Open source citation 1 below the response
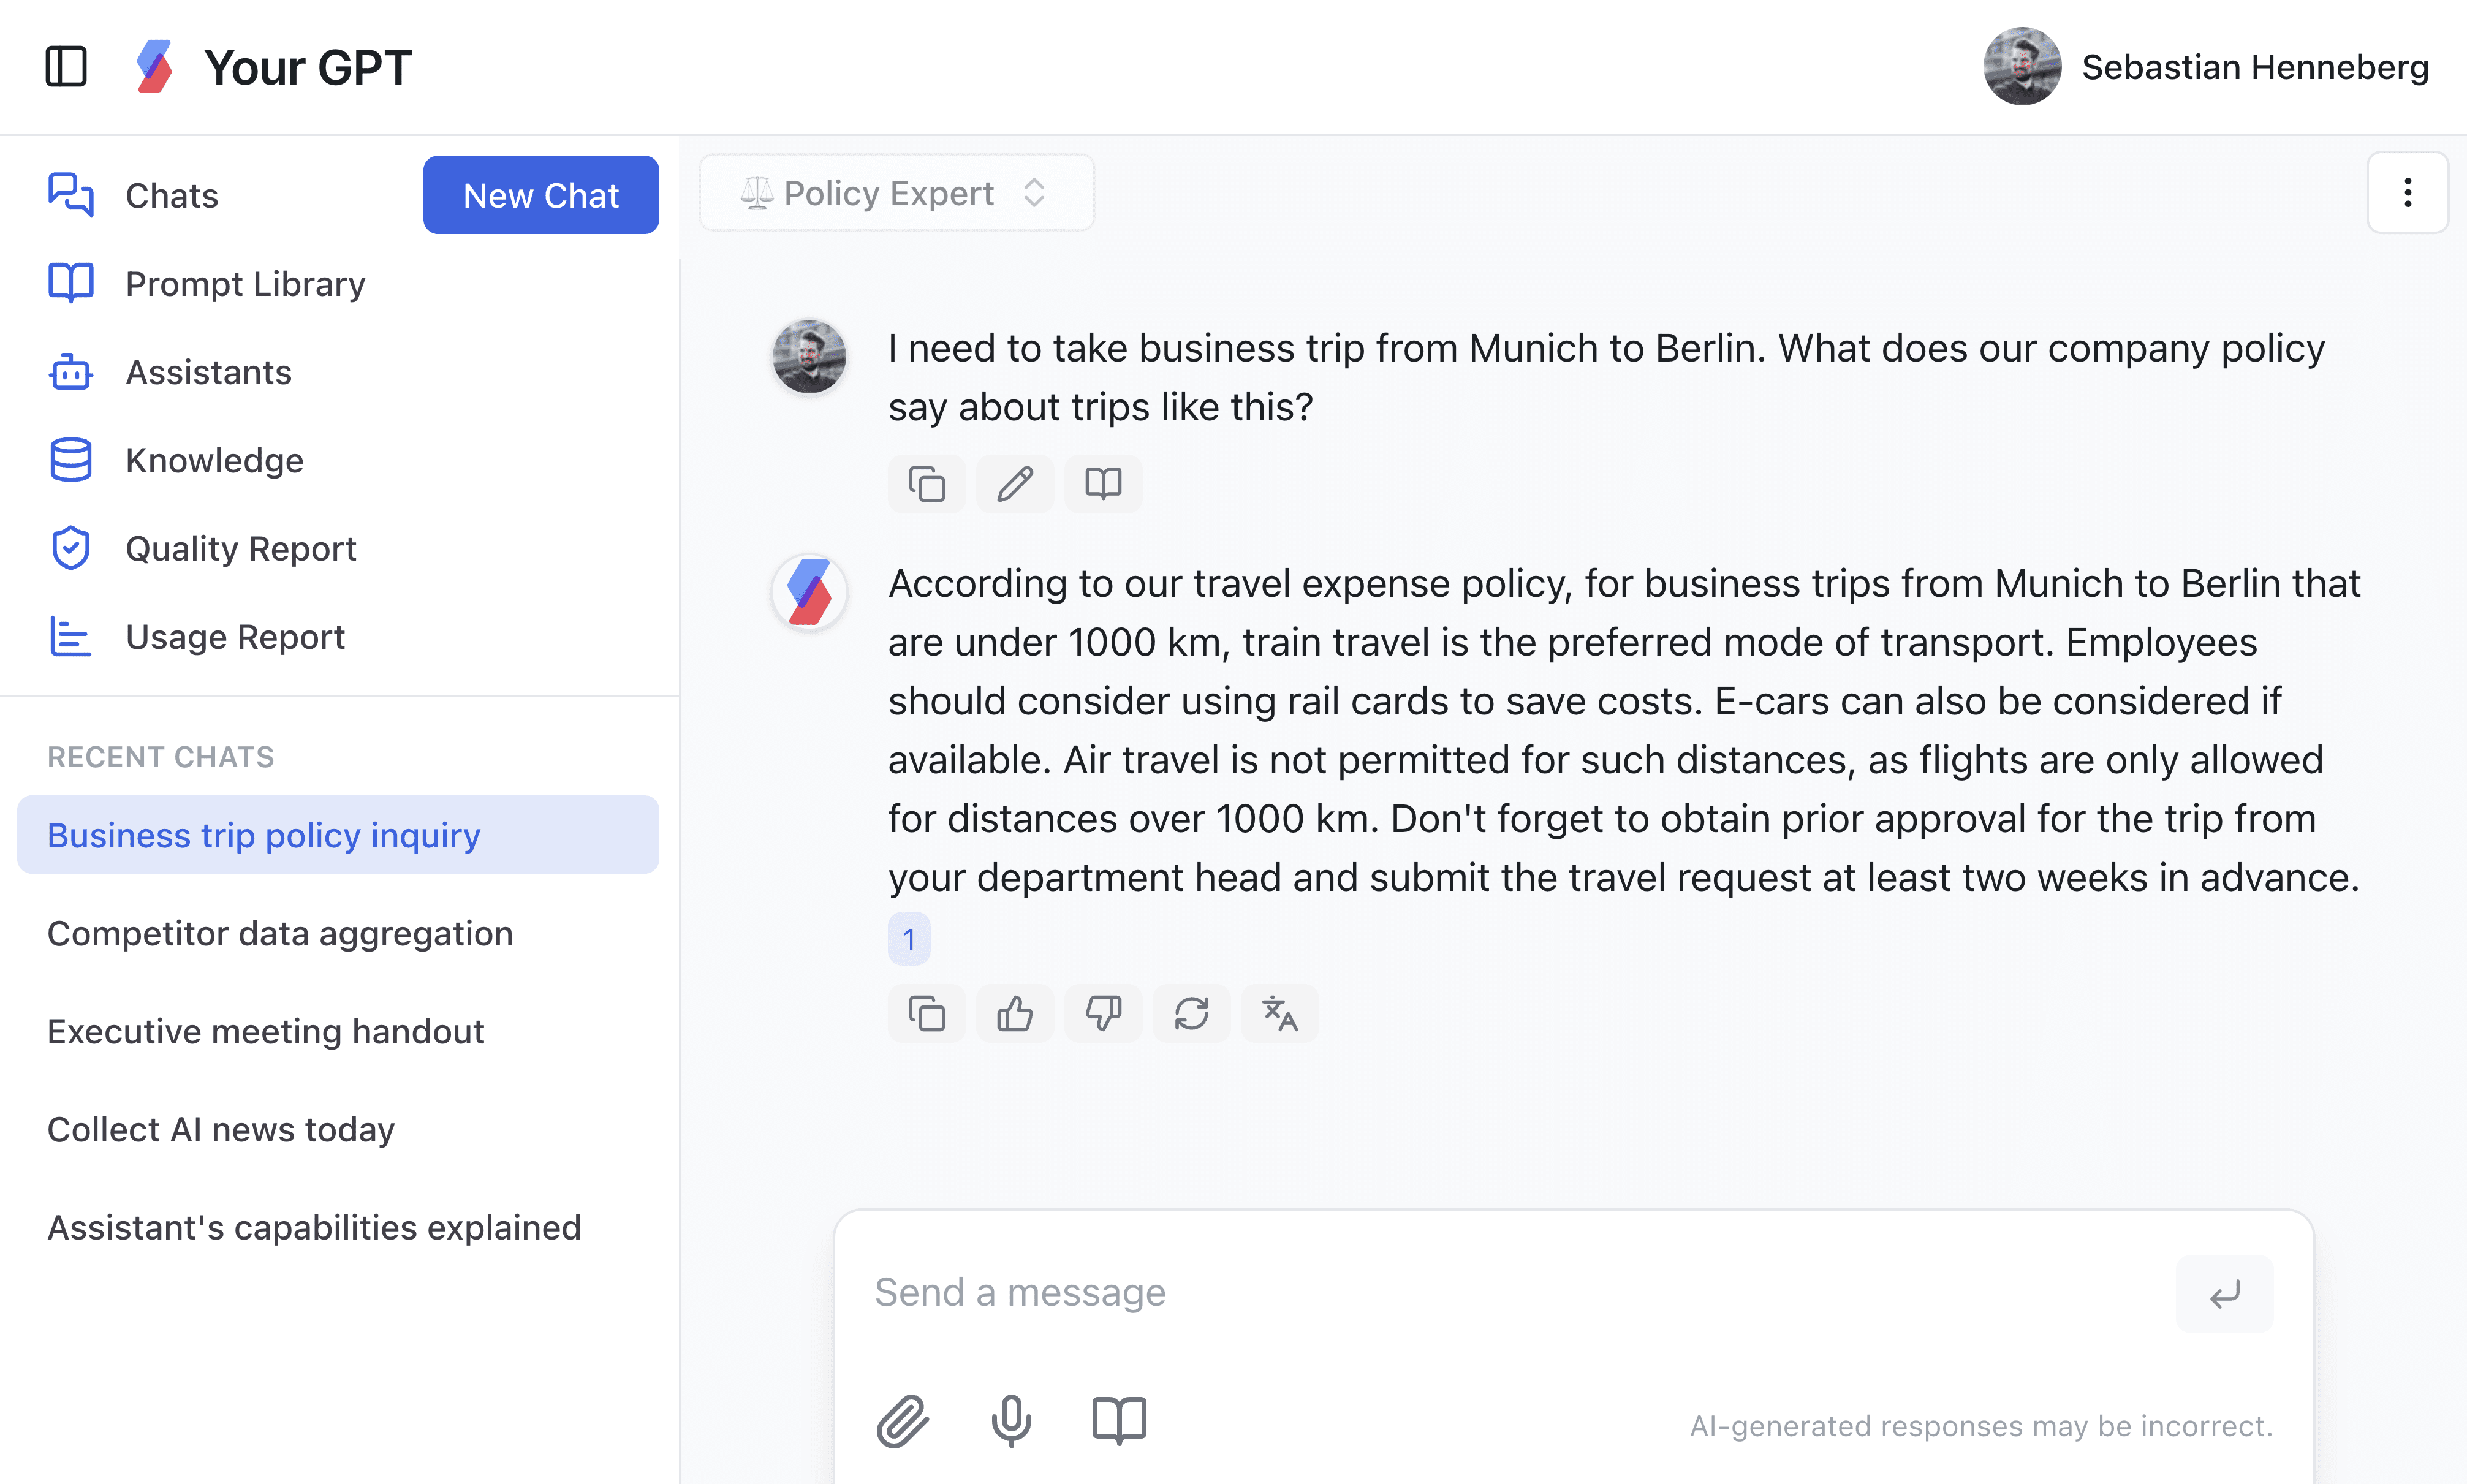2467x1484 pixels. [x=909, y=939]
